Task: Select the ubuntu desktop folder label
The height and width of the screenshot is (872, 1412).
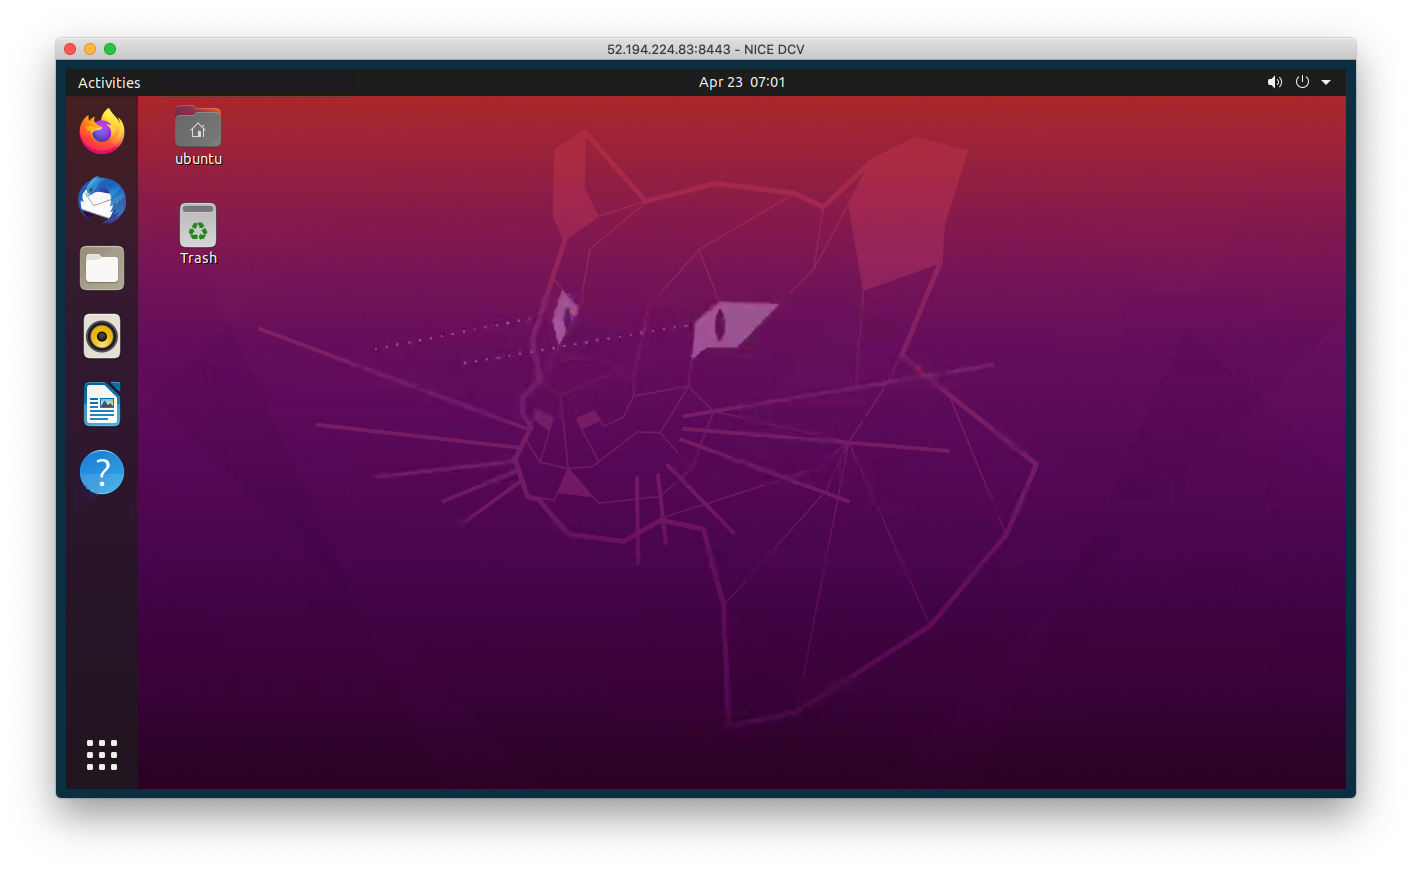Action: [x=197, y=157]
